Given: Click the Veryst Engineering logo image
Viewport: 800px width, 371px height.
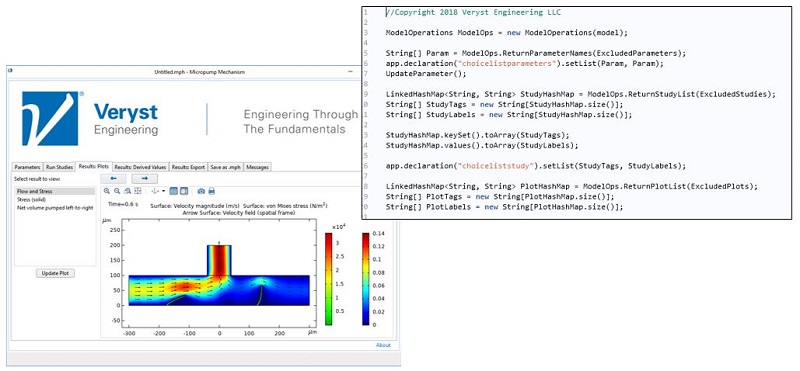Looking at the screenshot, I should coord(50,119).
